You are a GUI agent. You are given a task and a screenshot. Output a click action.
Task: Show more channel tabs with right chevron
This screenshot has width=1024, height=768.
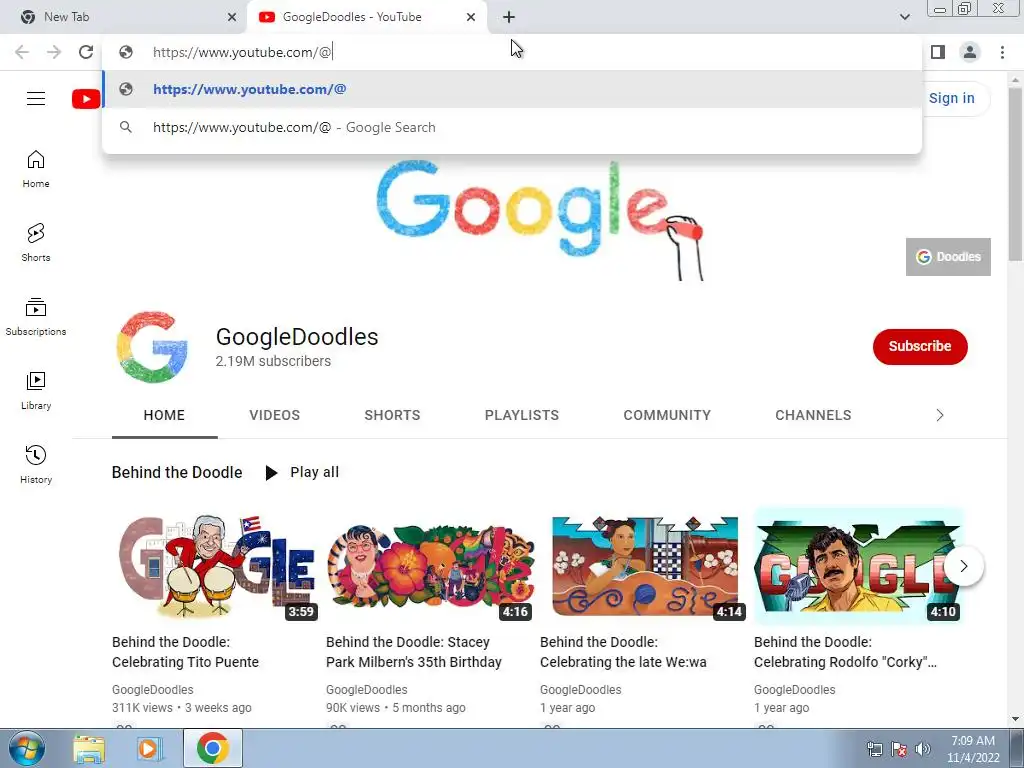coord(940,415)
